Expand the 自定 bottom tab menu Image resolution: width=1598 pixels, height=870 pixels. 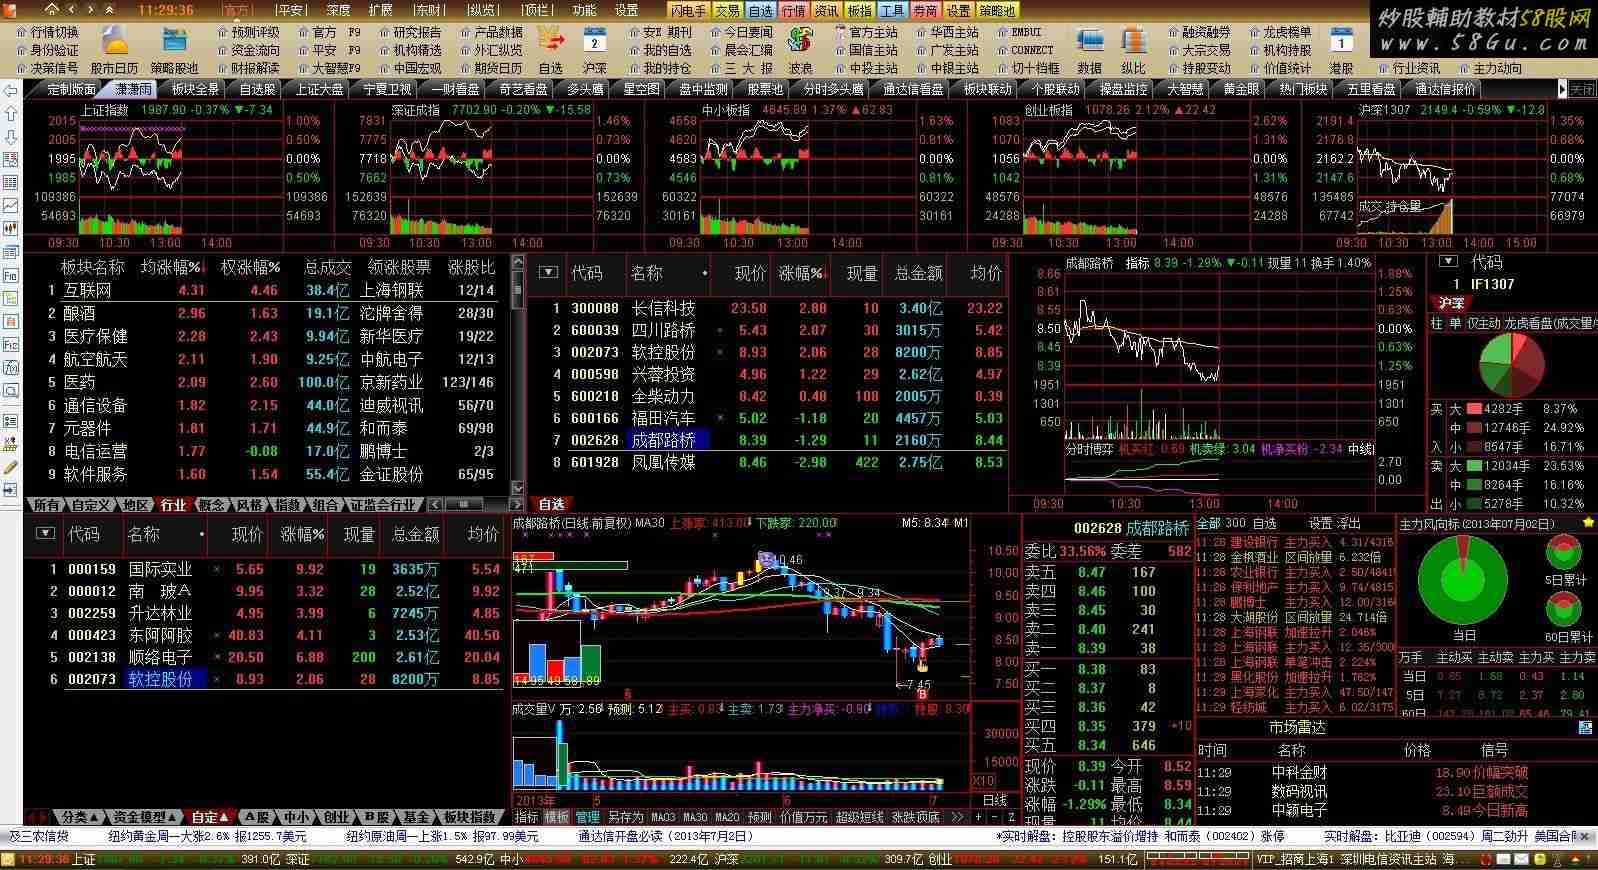point(211,817)
